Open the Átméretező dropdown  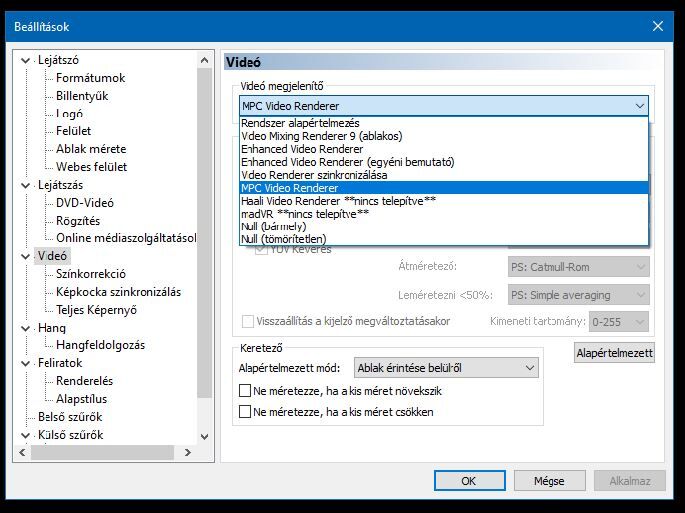point(578,267)
